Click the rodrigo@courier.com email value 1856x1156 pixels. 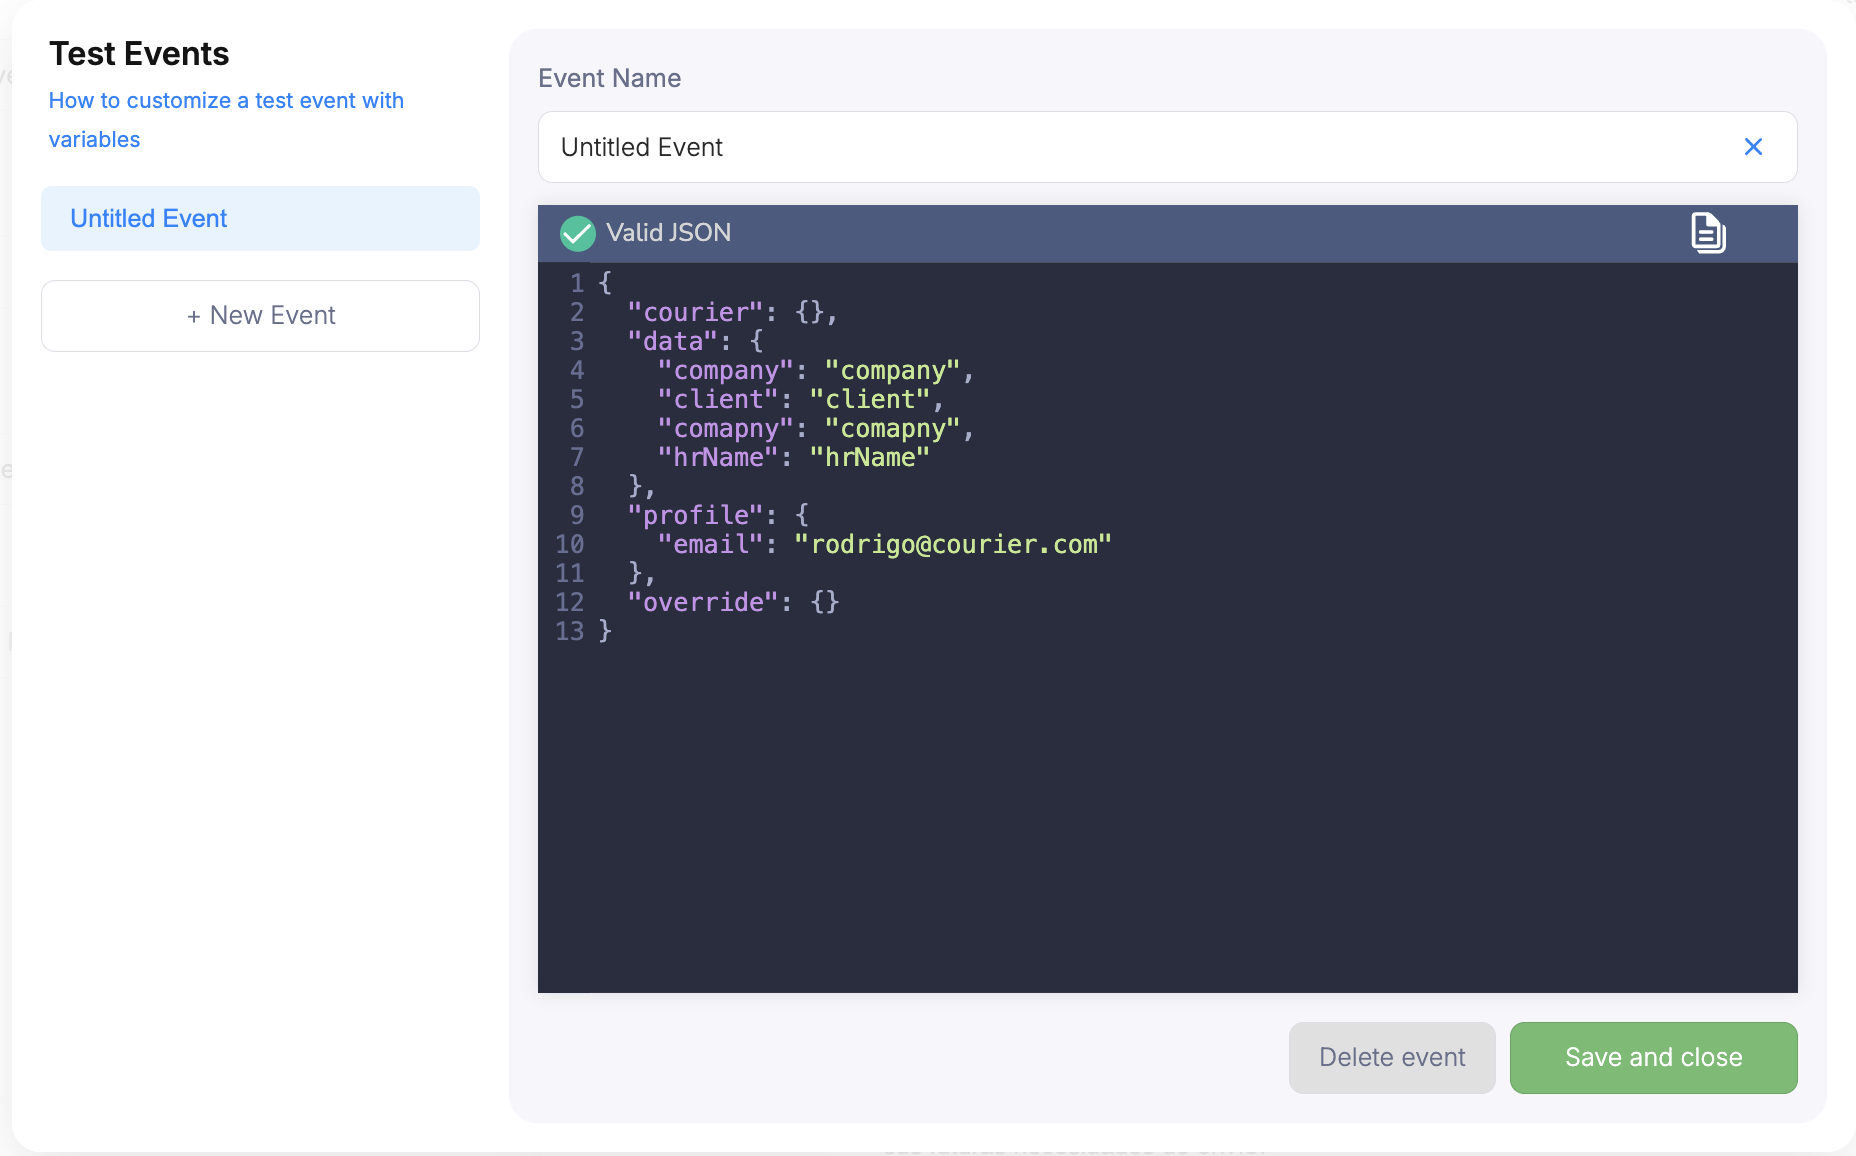pyautogui.click(x=953, y=545)
